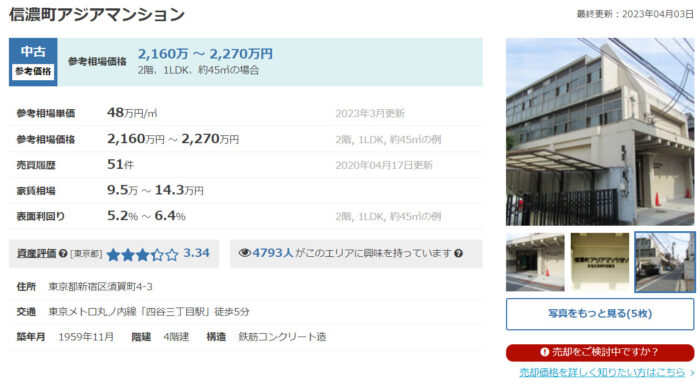Viewport: 700px width, 385px height.
Task: Click the red 売却をご検討中ですか？ button
Action: pos(600,352)
